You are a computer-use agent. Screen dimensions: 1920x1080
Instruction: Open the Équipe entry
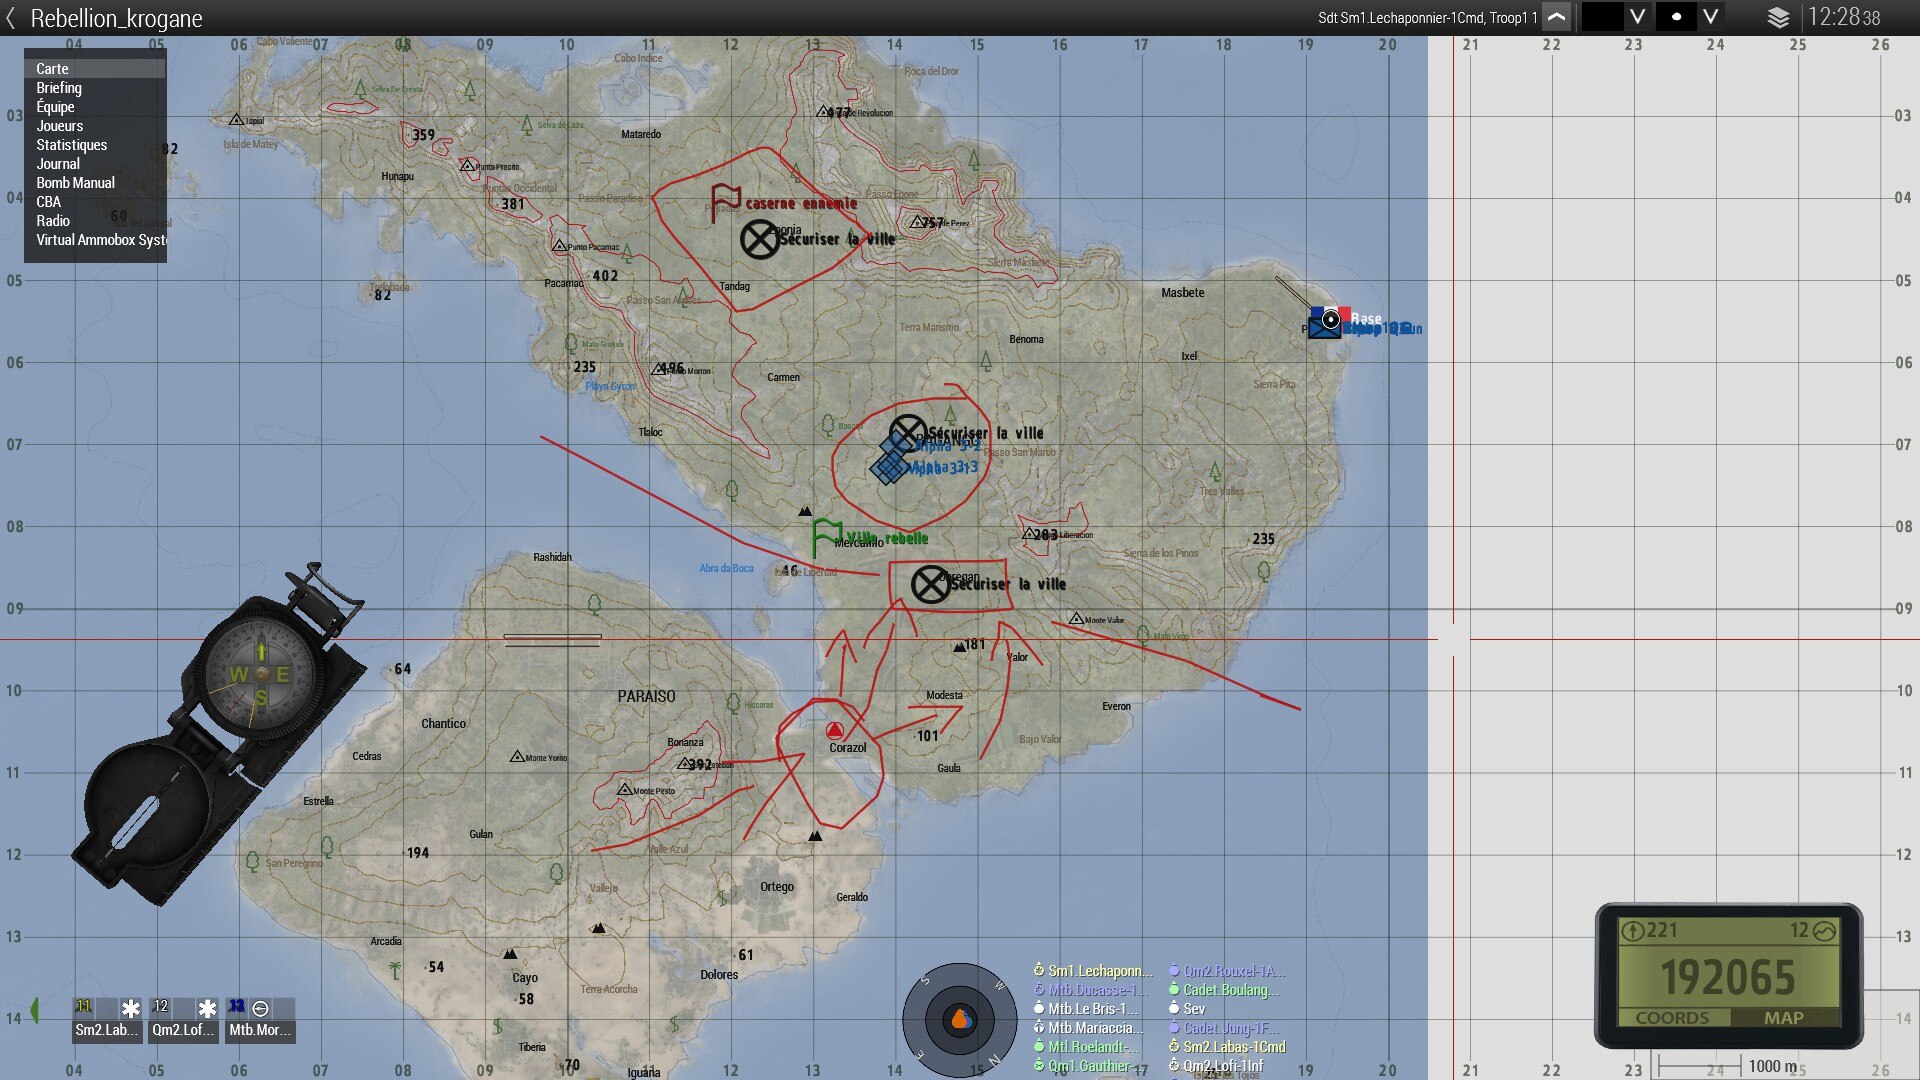(x=95, y=107)
